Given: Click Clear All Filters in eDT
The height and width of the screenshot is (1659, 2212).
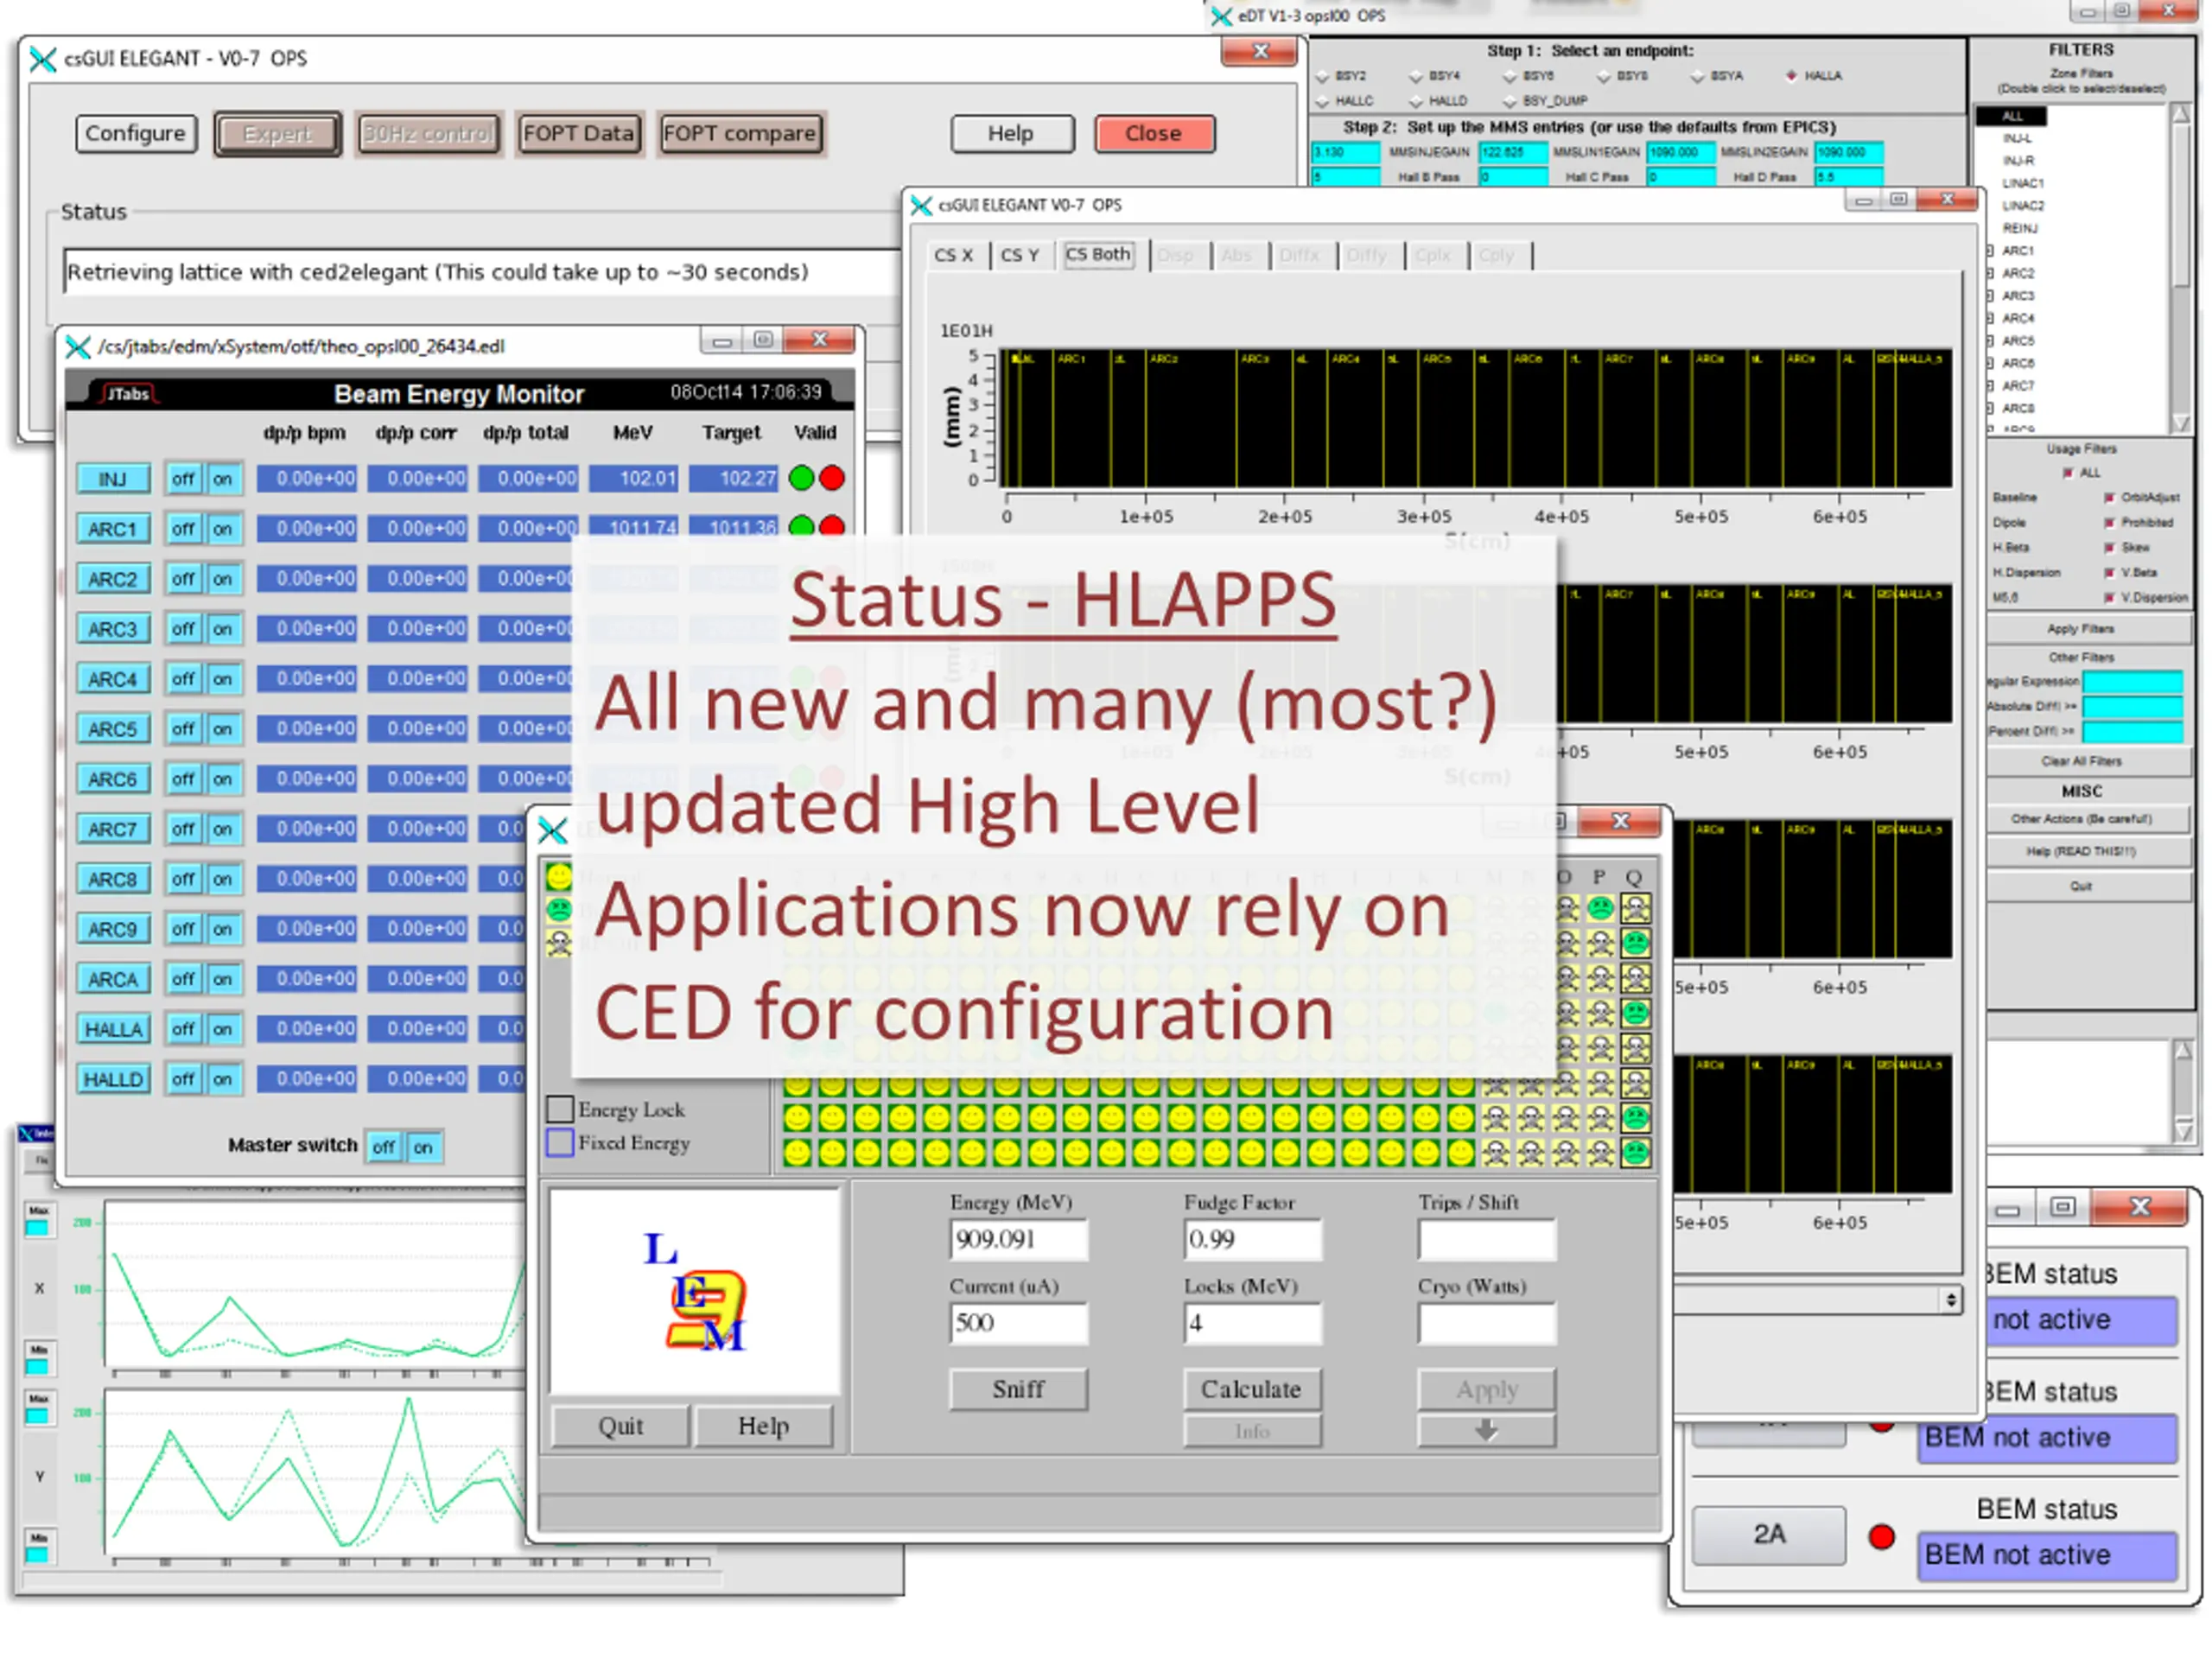Looking at the screenshot, I should (x=2081, y=762).
